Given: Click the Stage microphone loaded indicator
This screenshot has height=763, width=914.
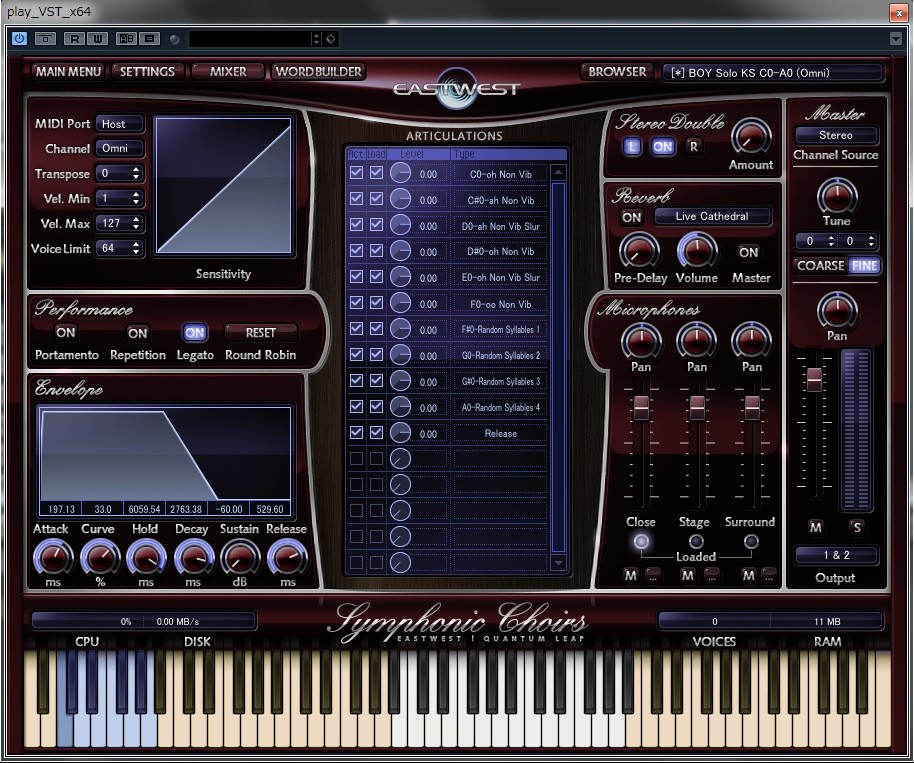Looking at the screenshot, I should pos(696,542).
